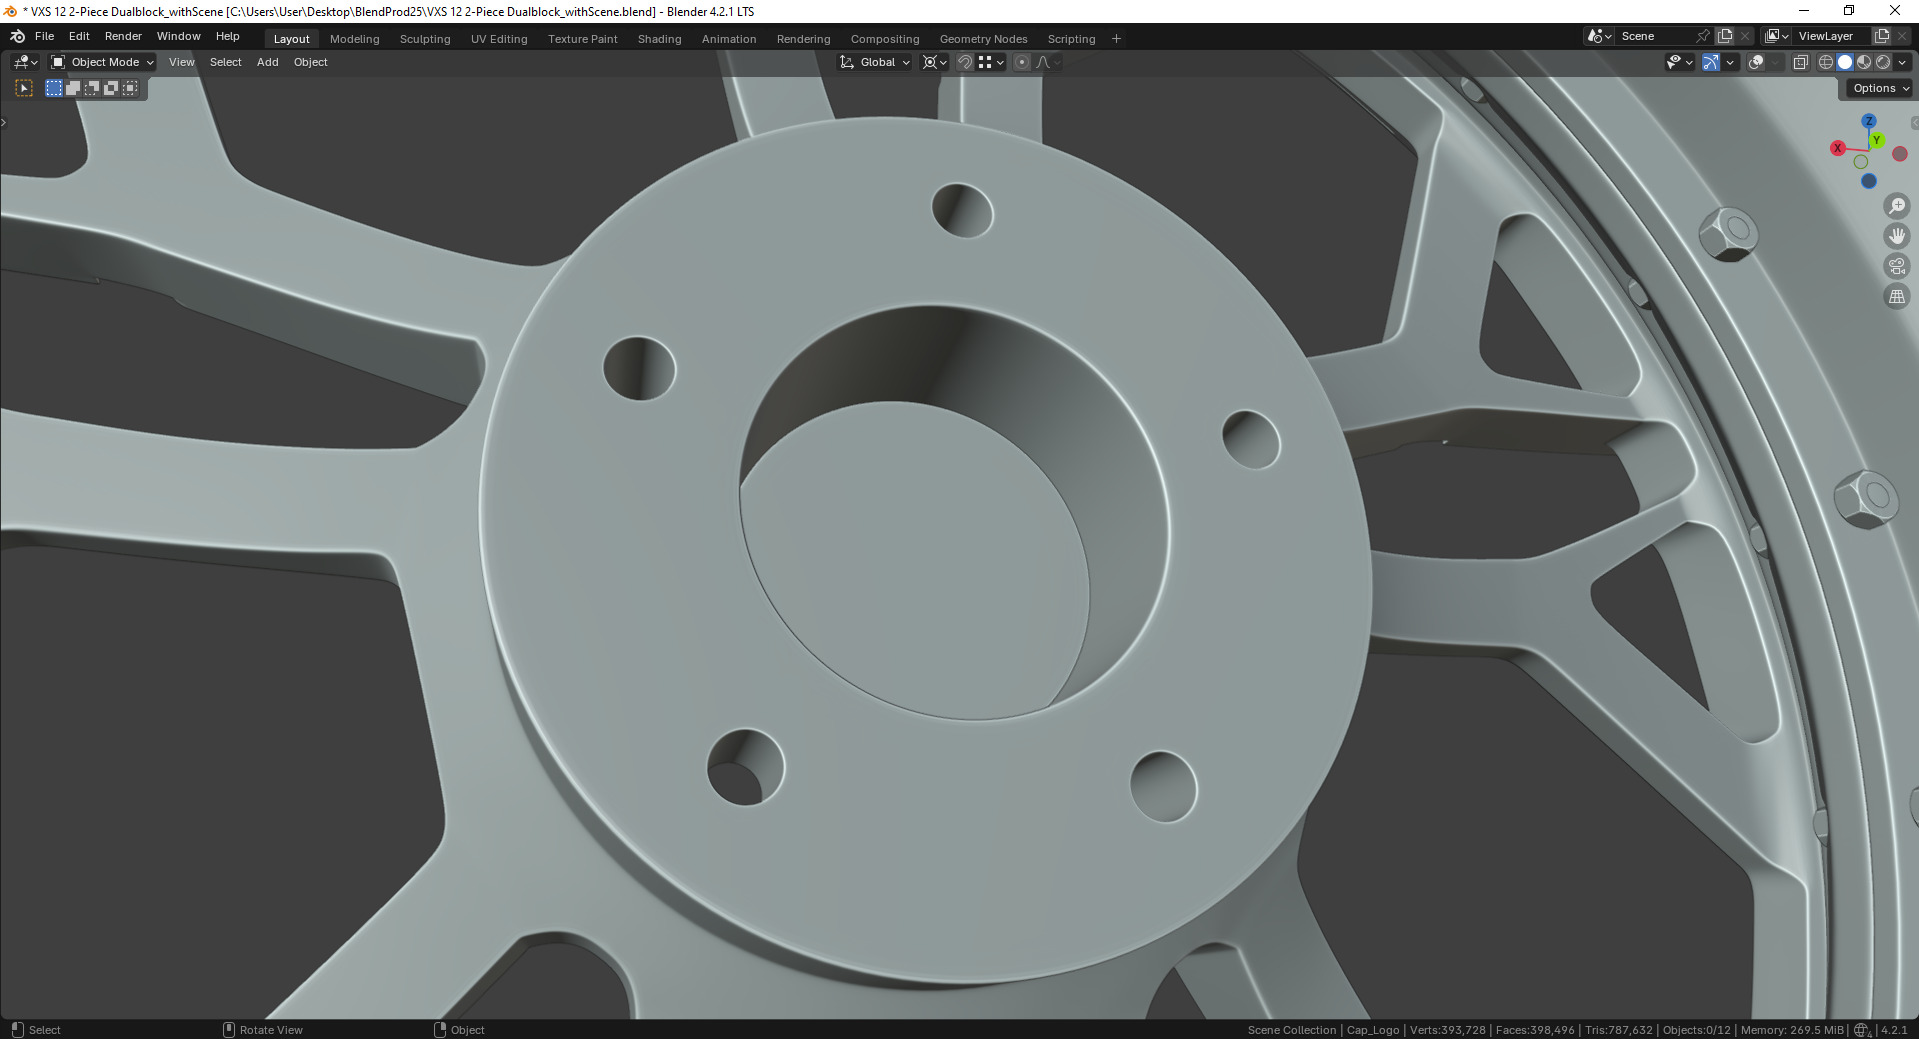1919x1039 pixels.
Task: Switch to rendered viewport shading
Action: coord(1883,62)
